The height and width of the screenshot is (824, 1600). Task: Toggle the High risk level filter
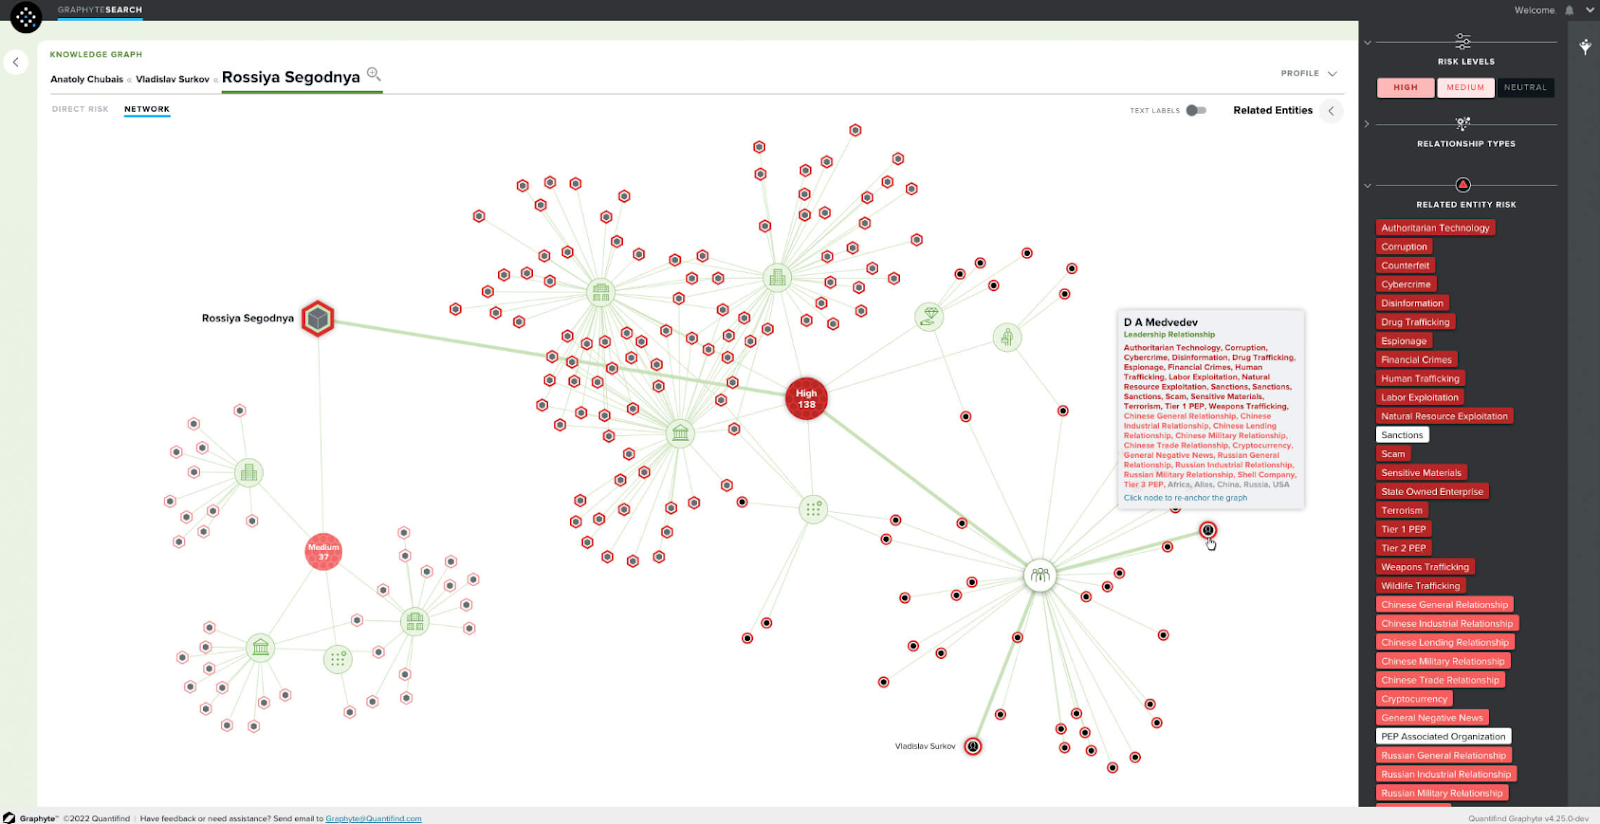1405,88
